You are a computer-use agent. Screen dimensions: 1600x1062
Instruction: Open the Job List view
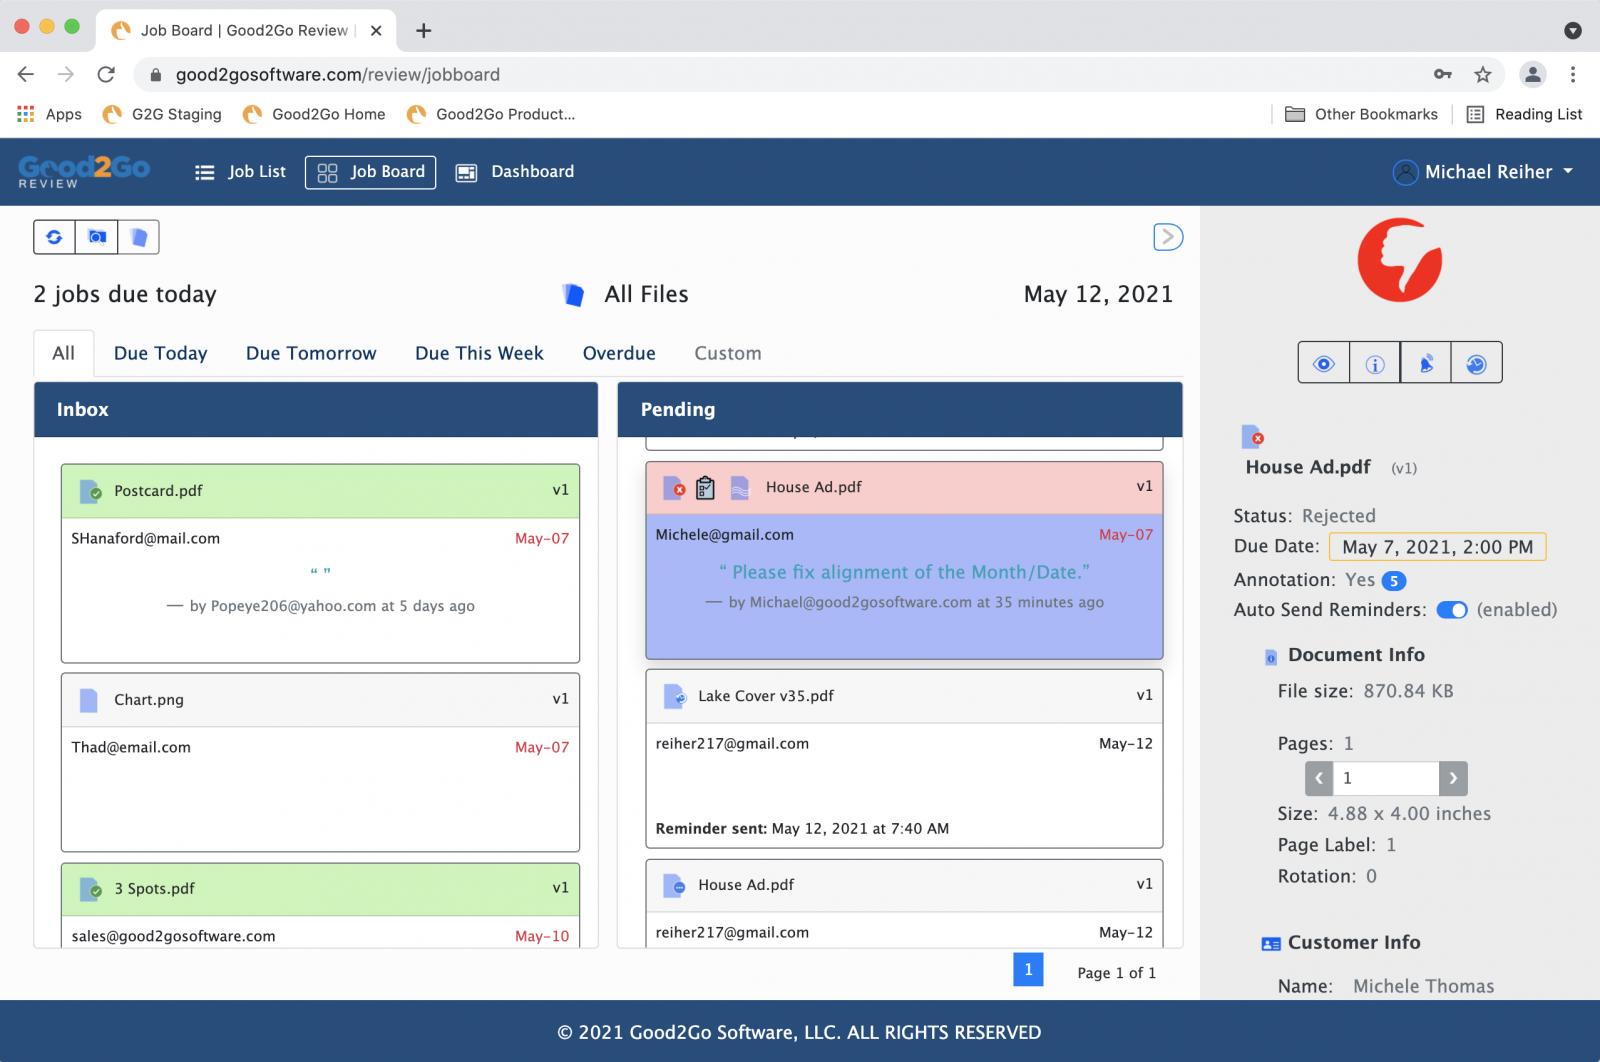click(x=241, y=172)
